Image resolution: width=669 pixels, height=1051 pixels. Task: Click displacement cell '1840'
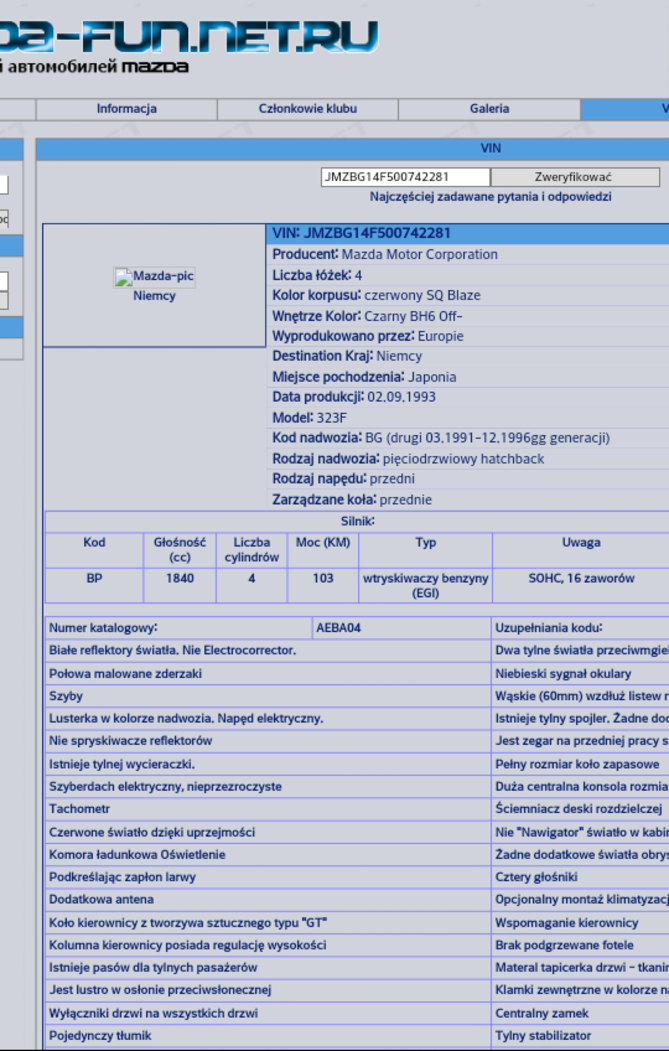(180, 584)
